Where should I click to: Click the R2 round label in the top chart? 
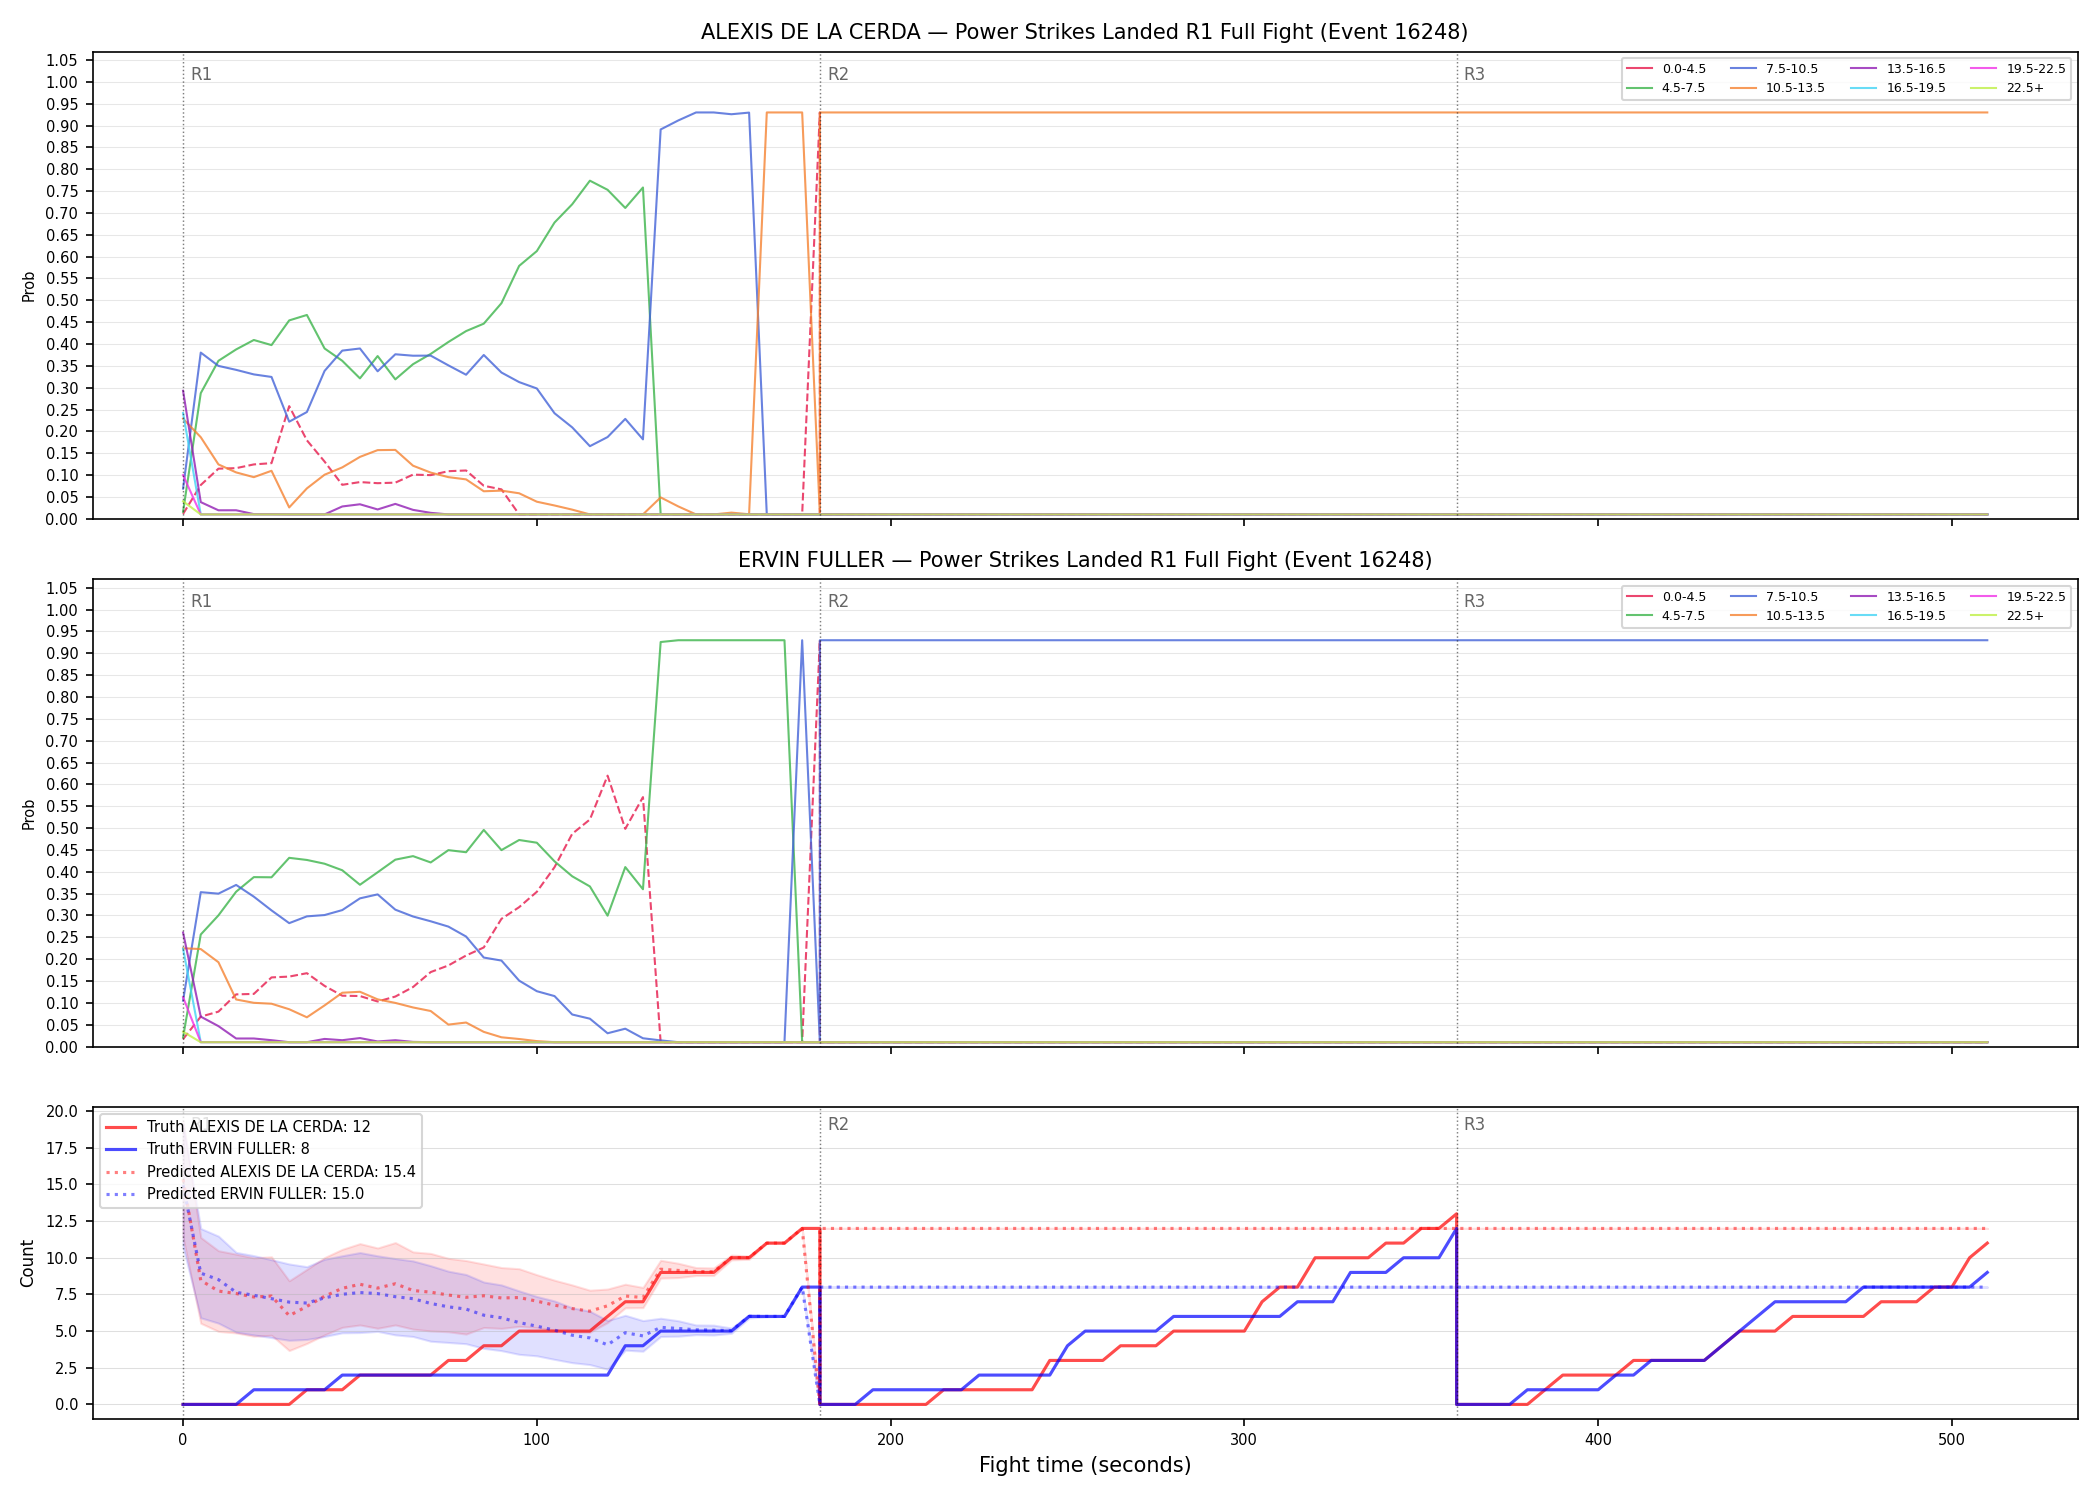[838, 74]
